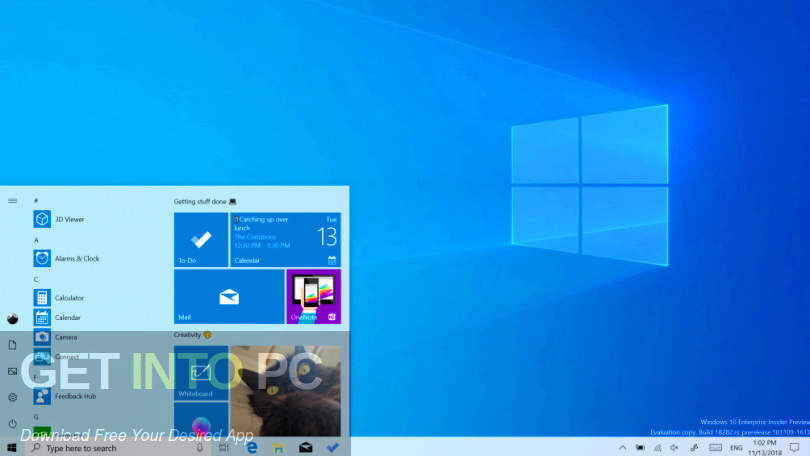Expand the Start menu hamburger button
This screenshot has height=456, width=810.
[12, 200]
